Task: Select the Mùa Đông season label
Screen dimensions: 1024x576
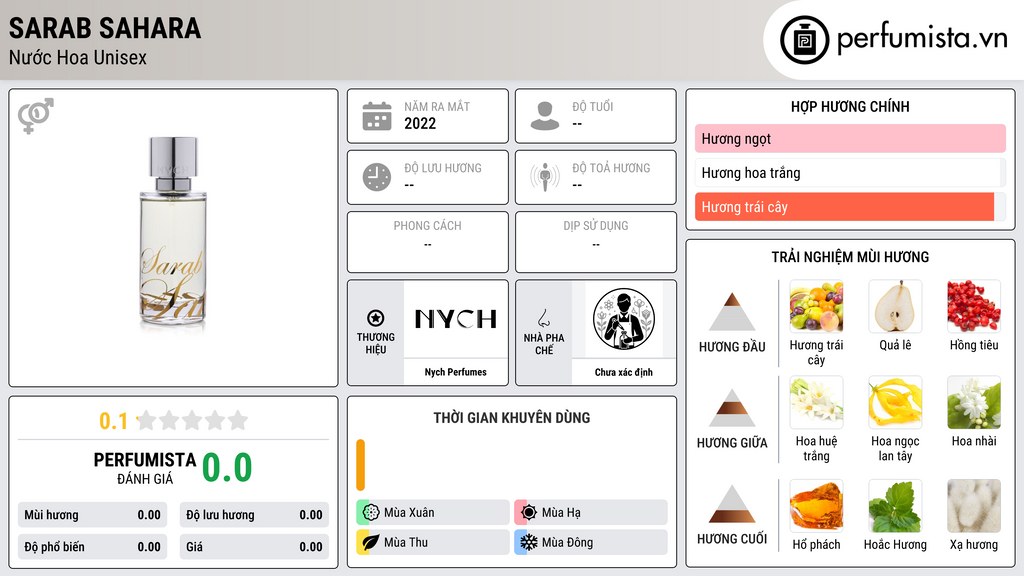Action: tap(567, 542)
